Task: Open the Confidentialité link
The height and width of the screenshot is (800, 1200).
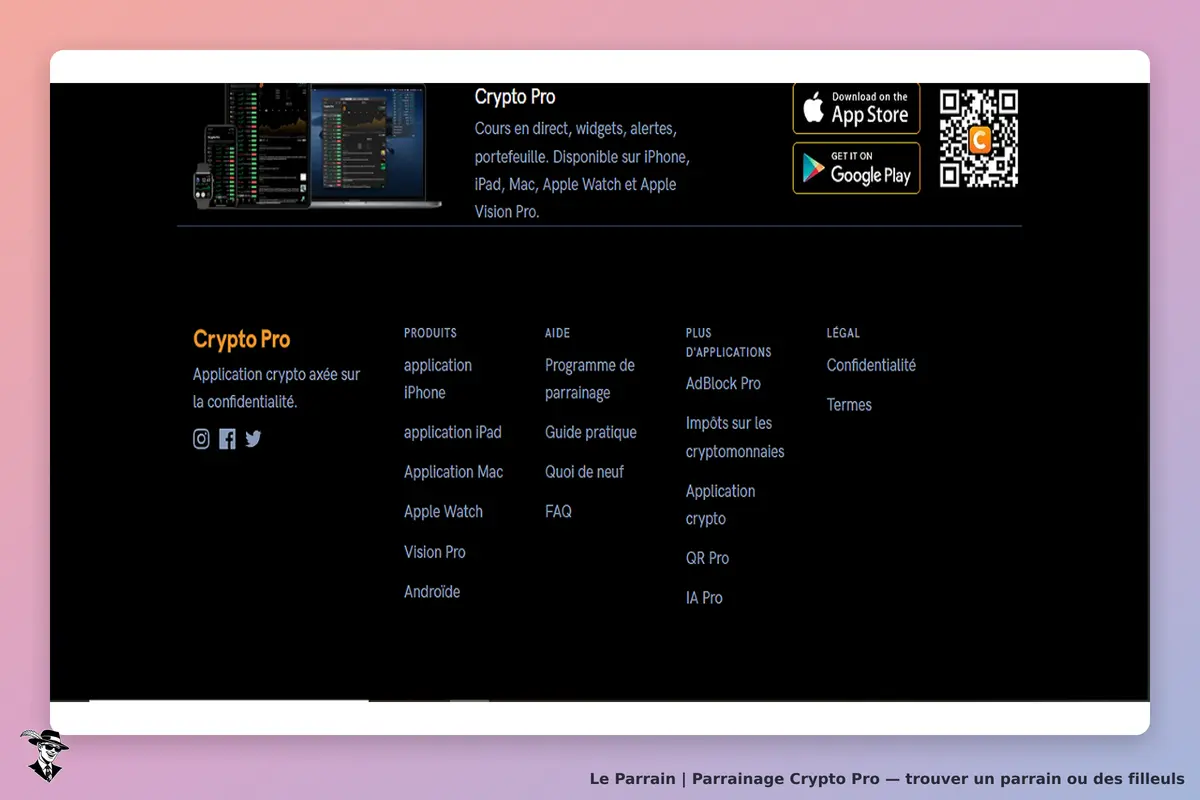Action: [871, 365]
